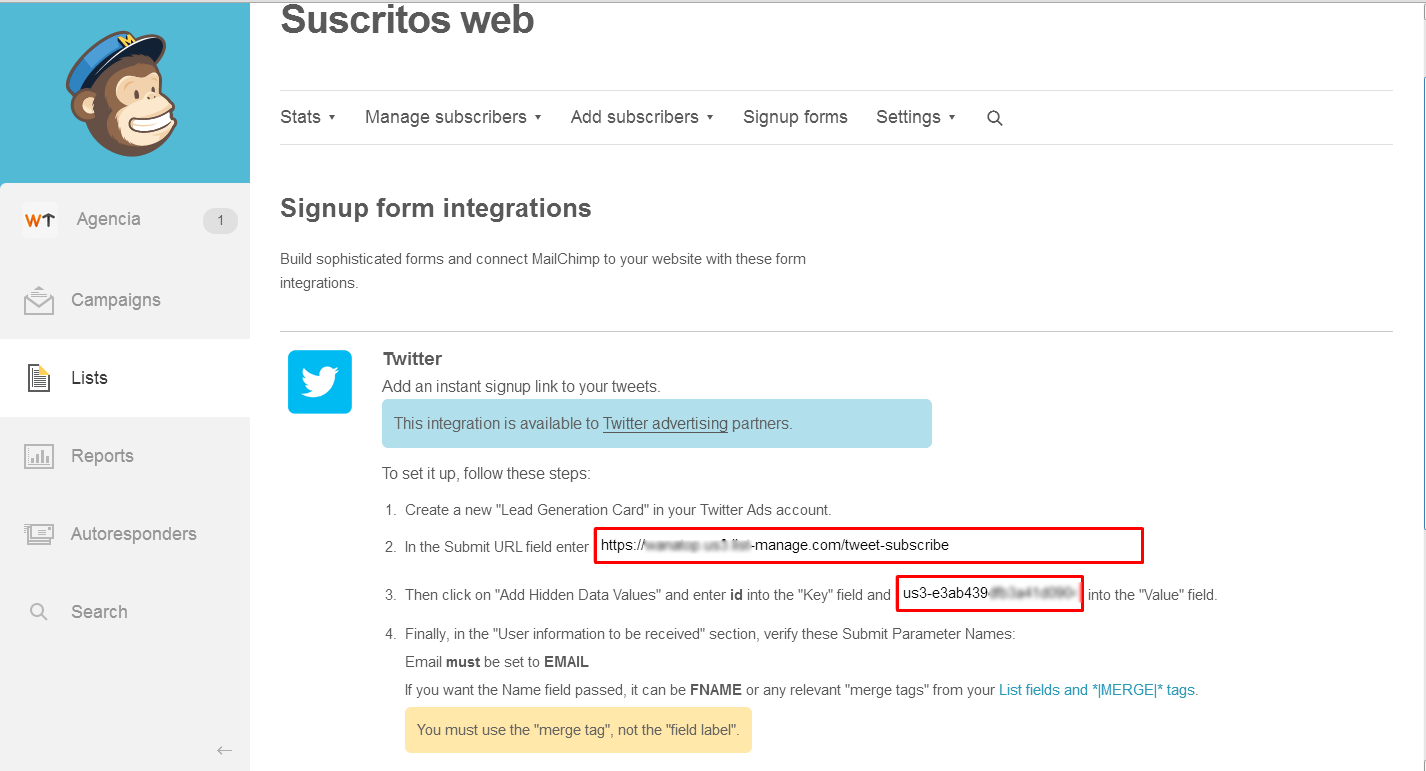Expand the Settings dropdown
The width and height of the screenshot is (1426, 771).
[916, 117]
